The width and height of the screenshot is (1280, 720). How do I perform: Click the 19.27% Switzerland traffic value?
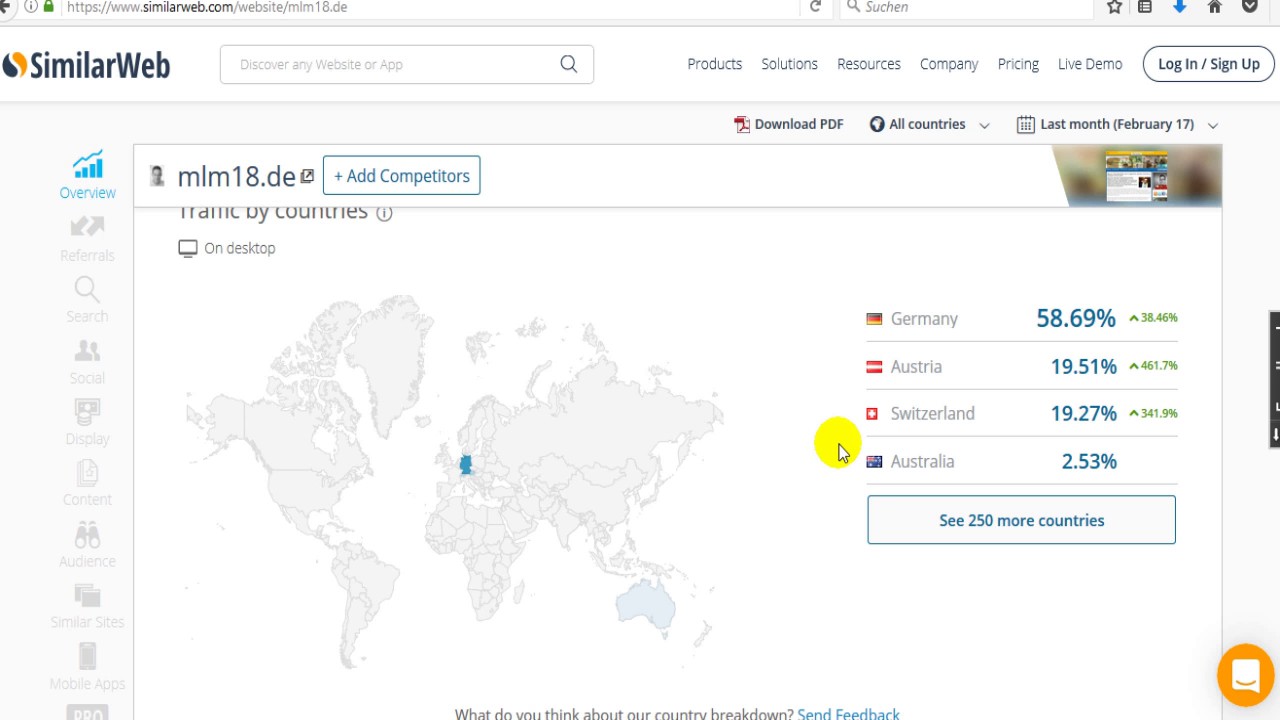click(x=1083, y=413)
